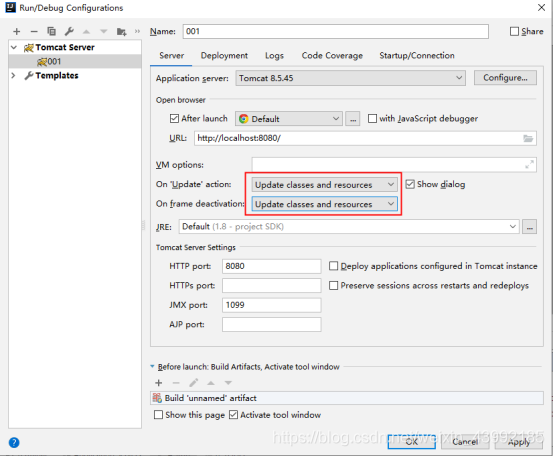Click the JMX port field
Screen dimensions: 554x456
272,305
